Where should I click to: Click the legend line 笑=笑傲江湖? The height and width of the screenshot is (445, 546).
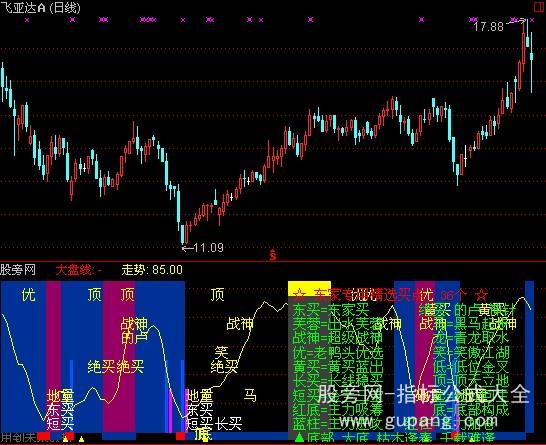(x=471, y=353)
